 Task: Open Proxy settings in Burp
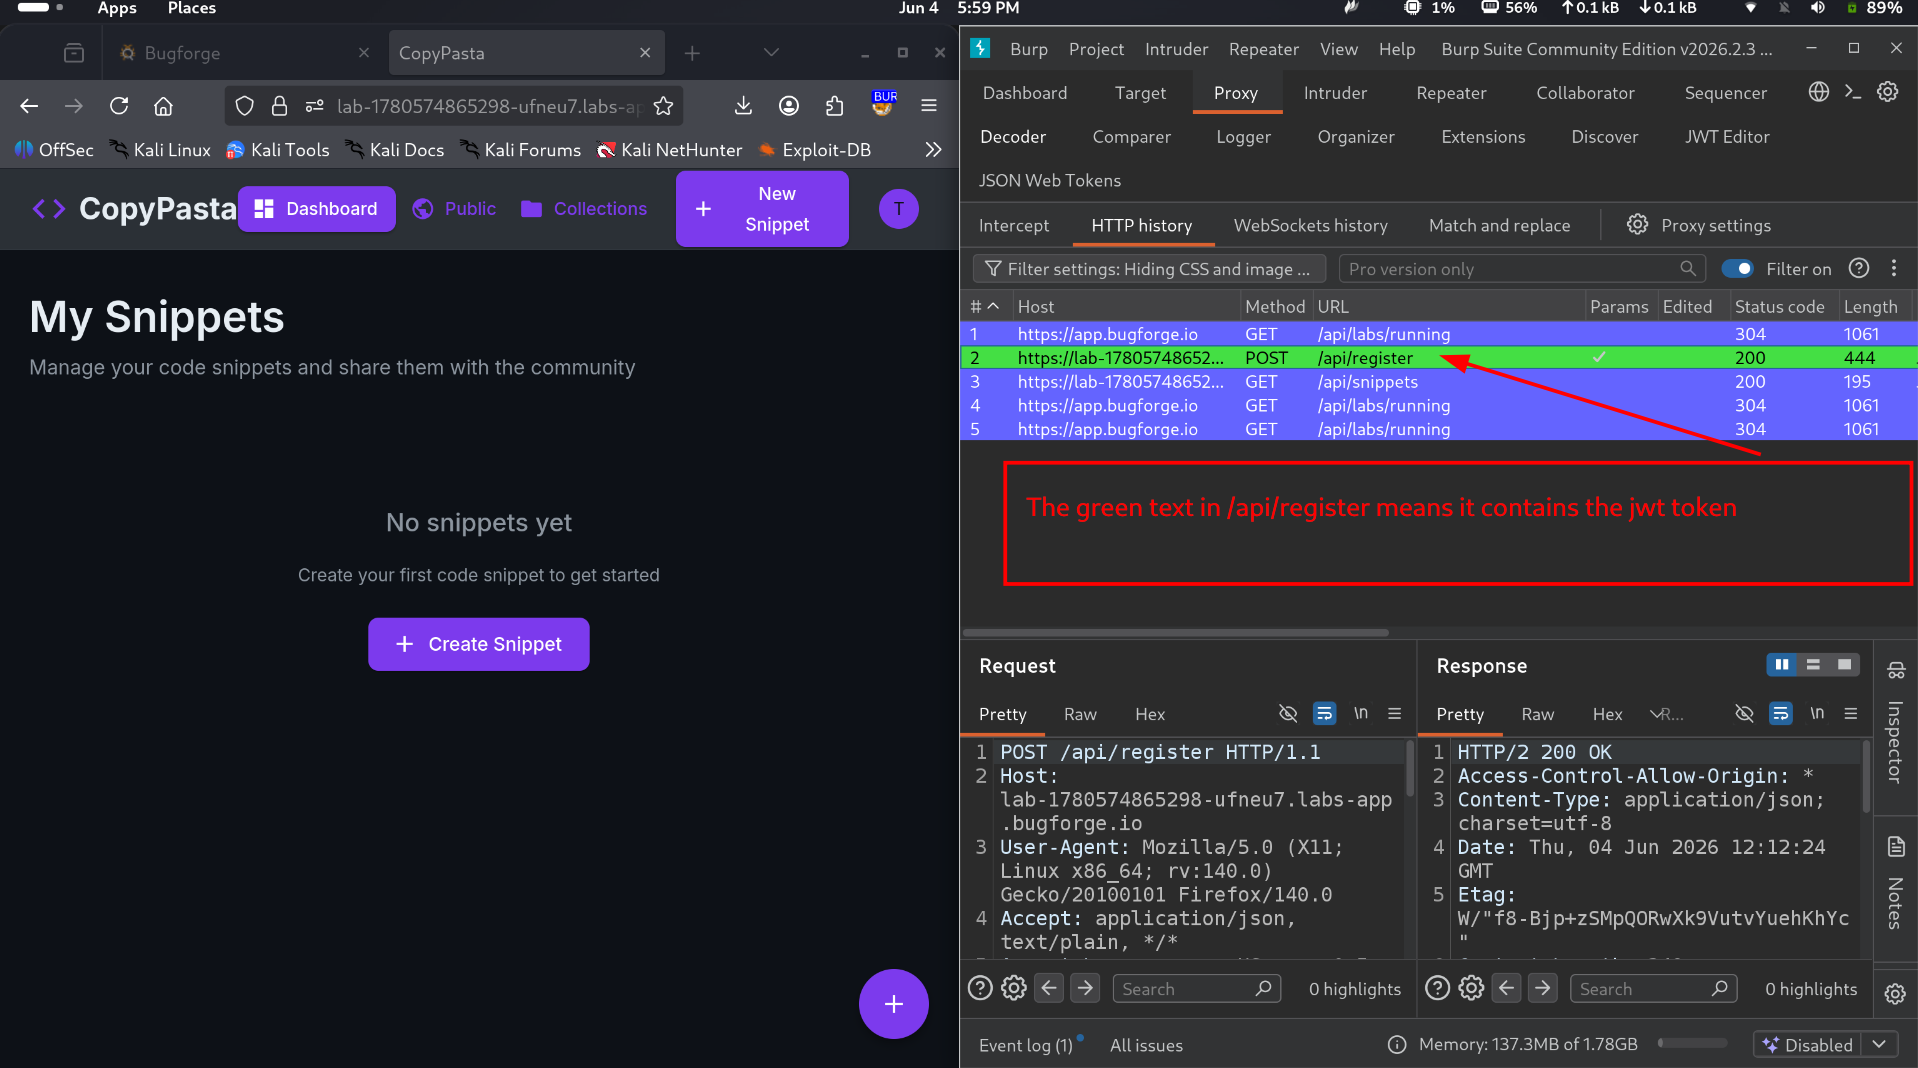1699,225
